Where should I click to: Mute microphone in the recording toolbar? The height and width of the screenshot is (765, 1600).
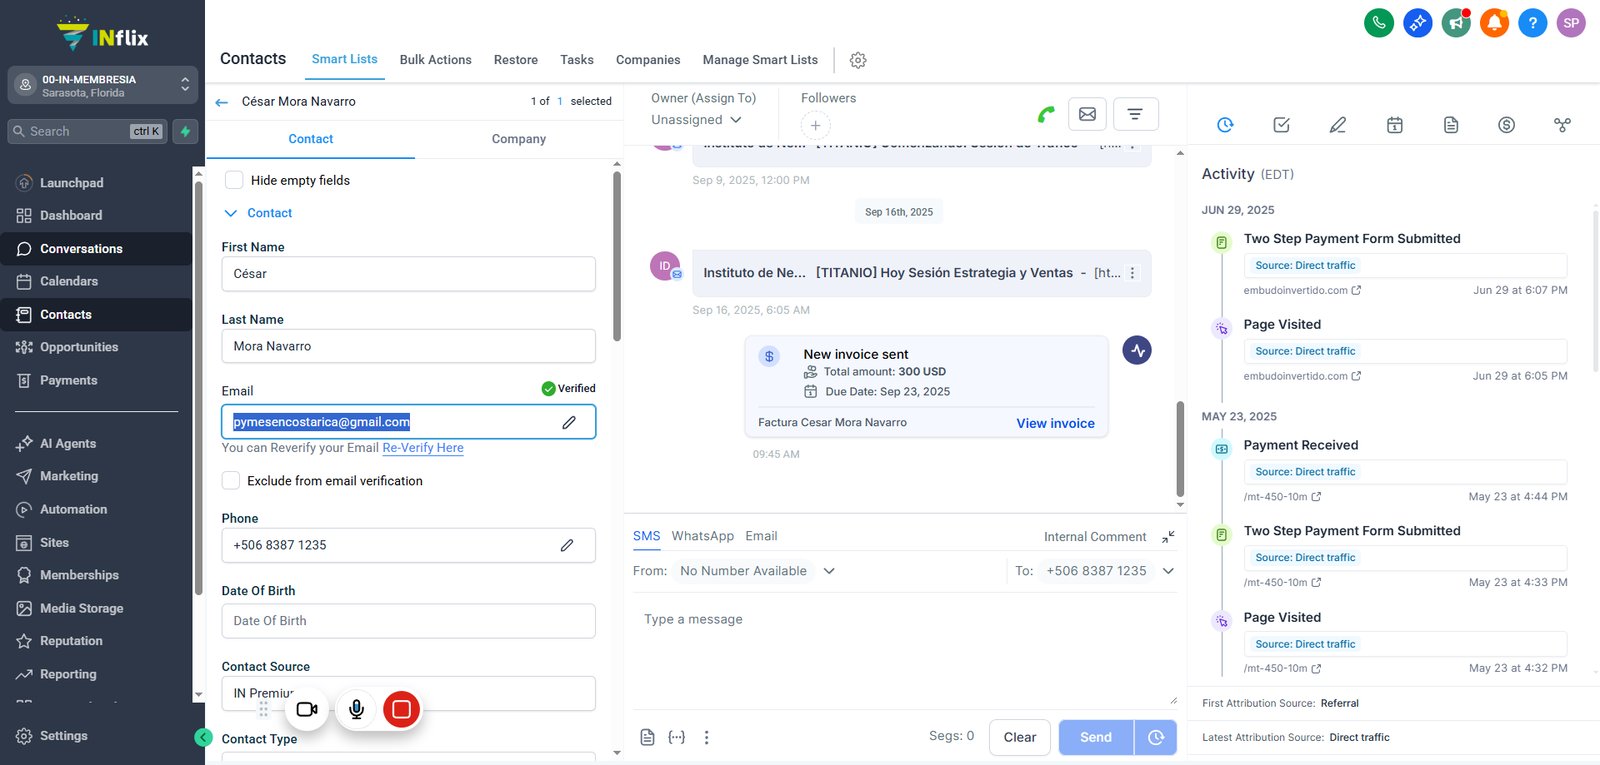356,709
